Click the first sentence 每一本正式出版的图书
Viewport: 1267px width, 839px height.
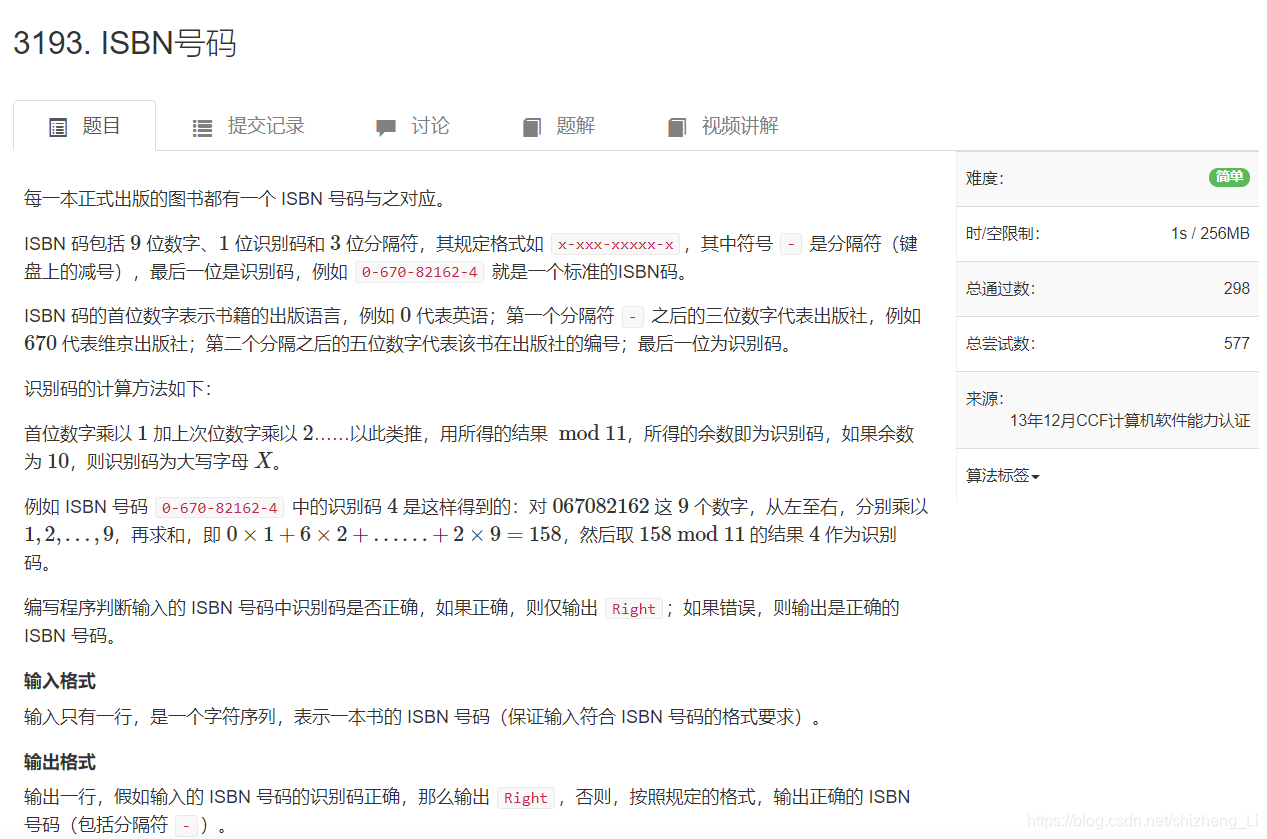[x=235, y=198]
